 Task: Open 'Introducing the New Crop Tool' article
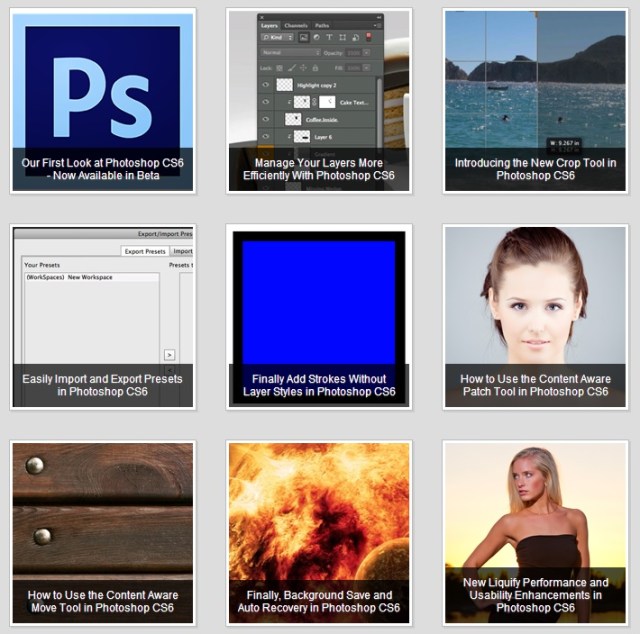[535, 101]
